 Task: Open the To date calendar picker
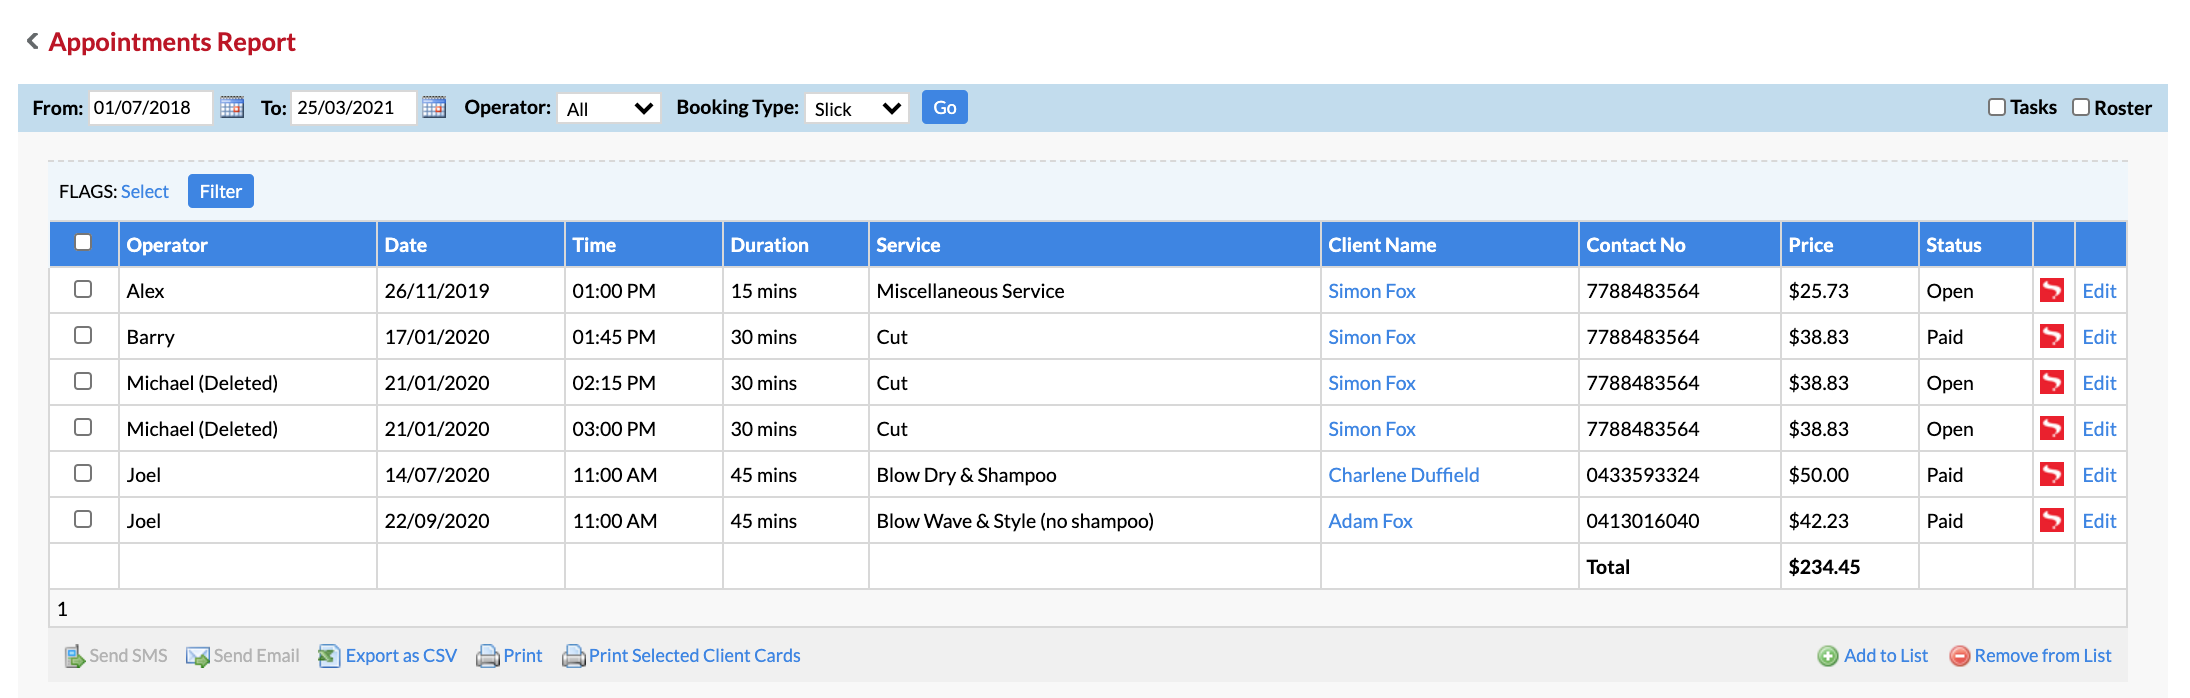click(434, 107)
